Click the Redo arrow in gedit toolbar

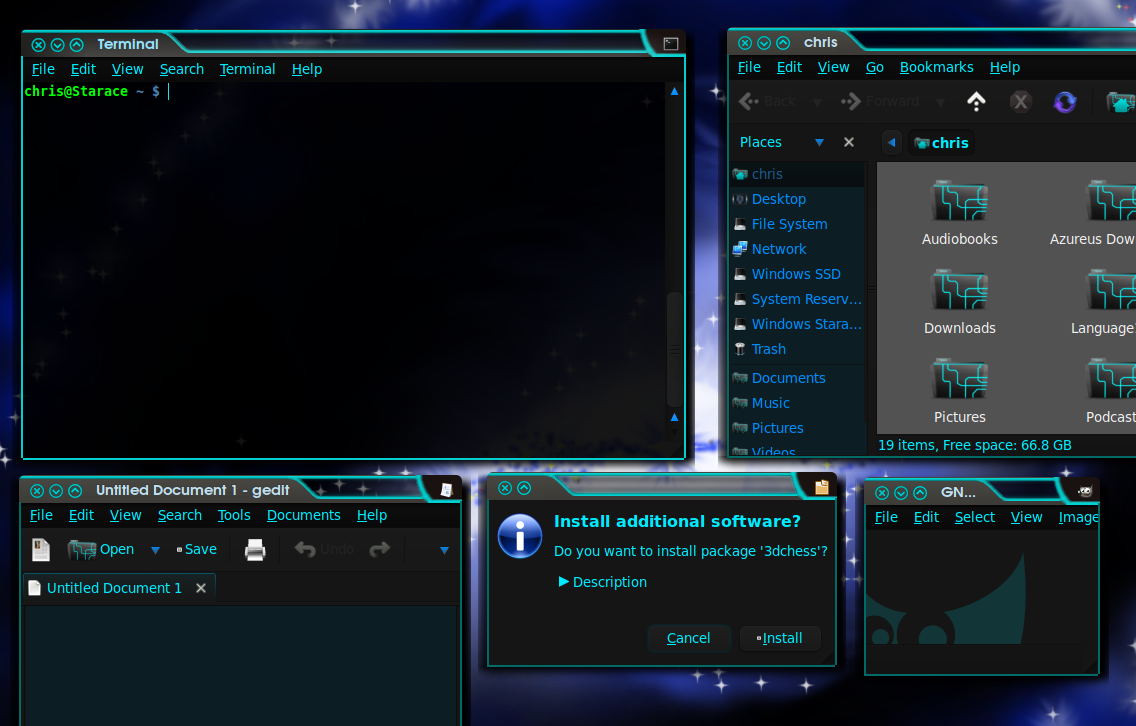coord(380,550)
